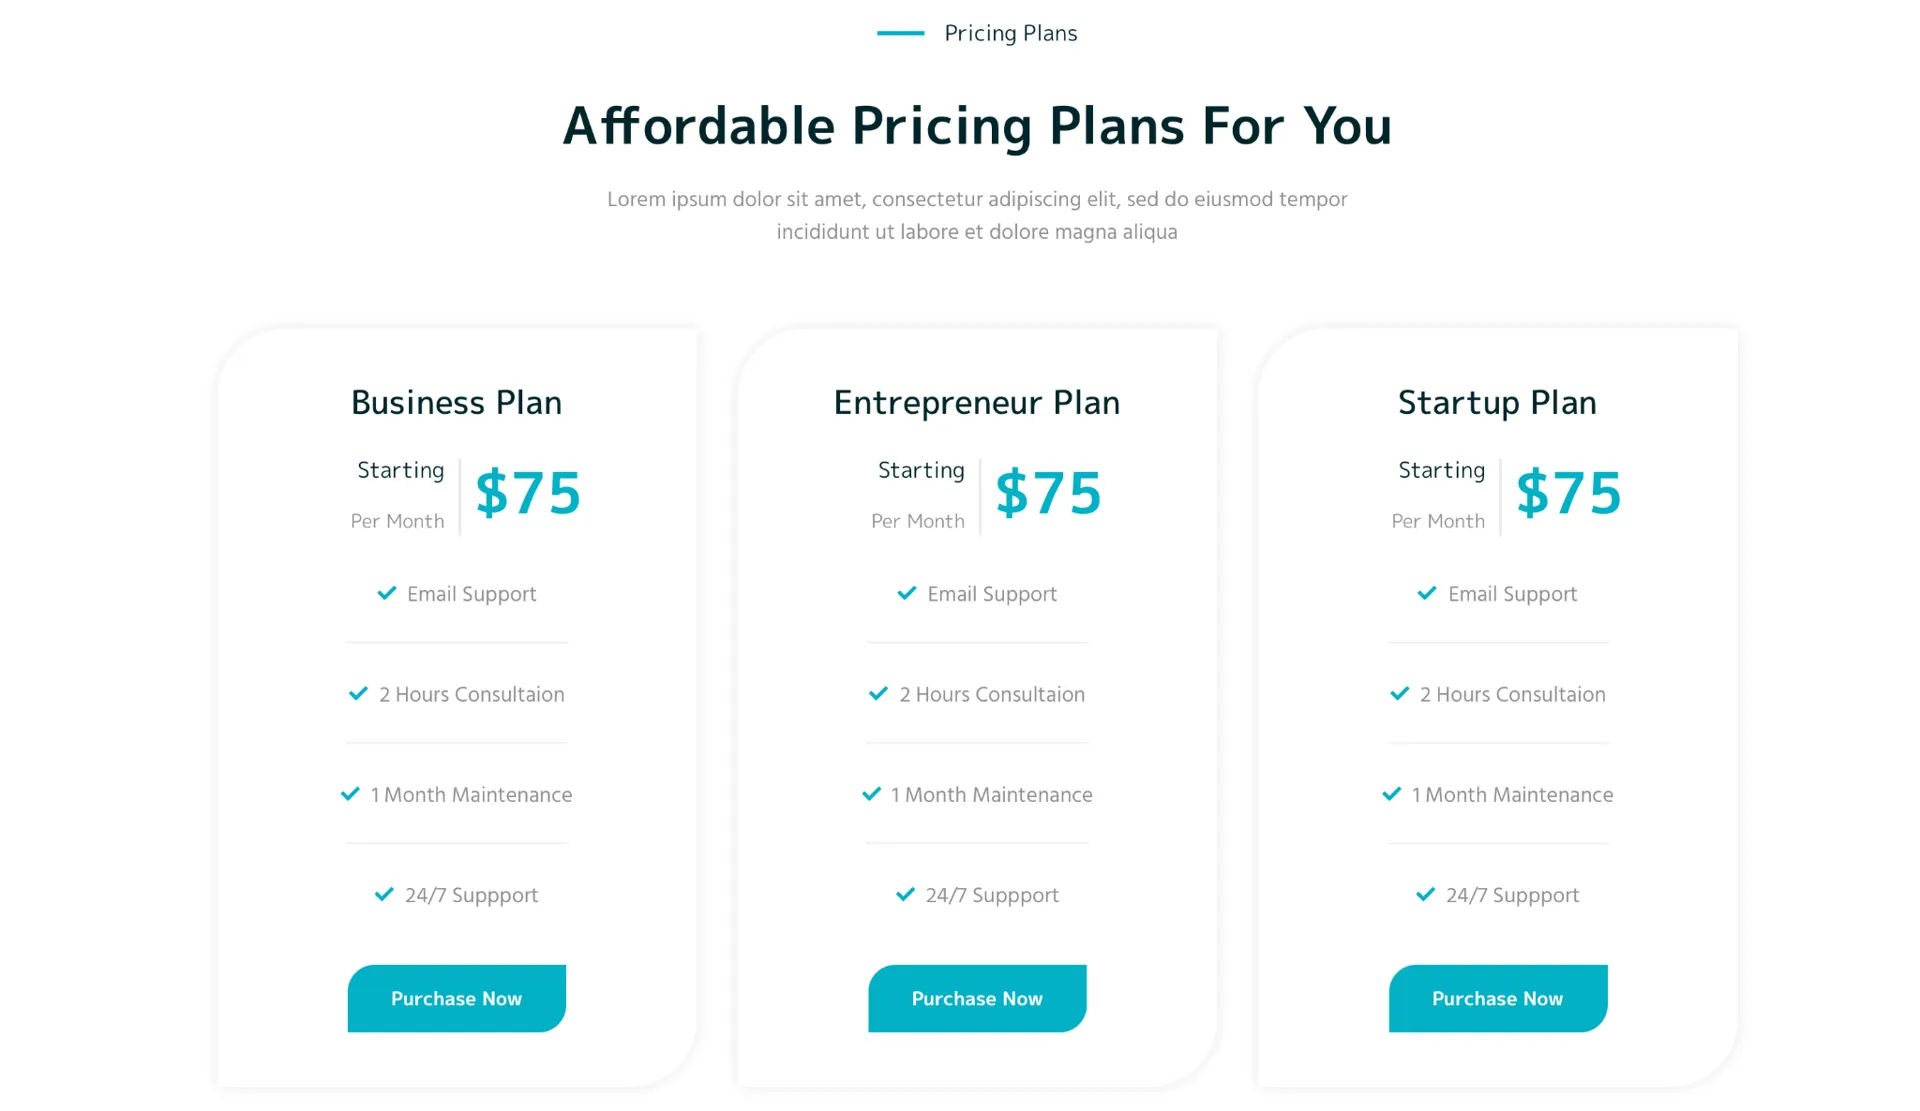Click the Startup Plan heading
This screenshot has width=1920, height=1111.
pos(1497,402)
